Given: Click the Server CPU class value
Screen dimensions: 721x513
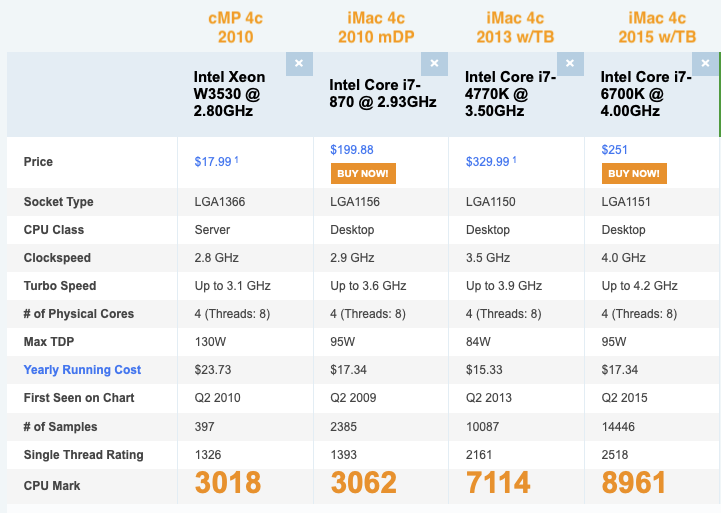Looking at the screenshot, I should [x=212, y=230].
